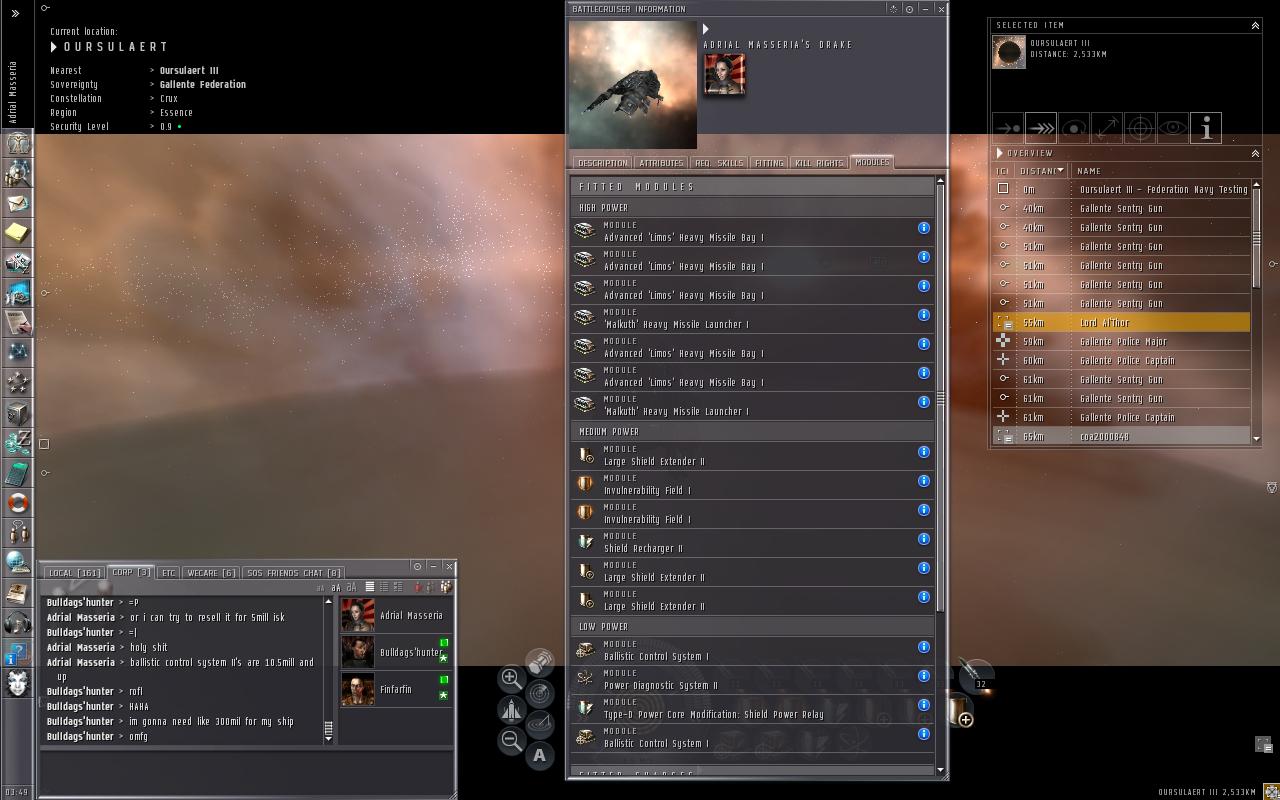This screenshot has height=800, width=1280.
Task: Click the Drake ship preview image
Action: click(633, 85)
